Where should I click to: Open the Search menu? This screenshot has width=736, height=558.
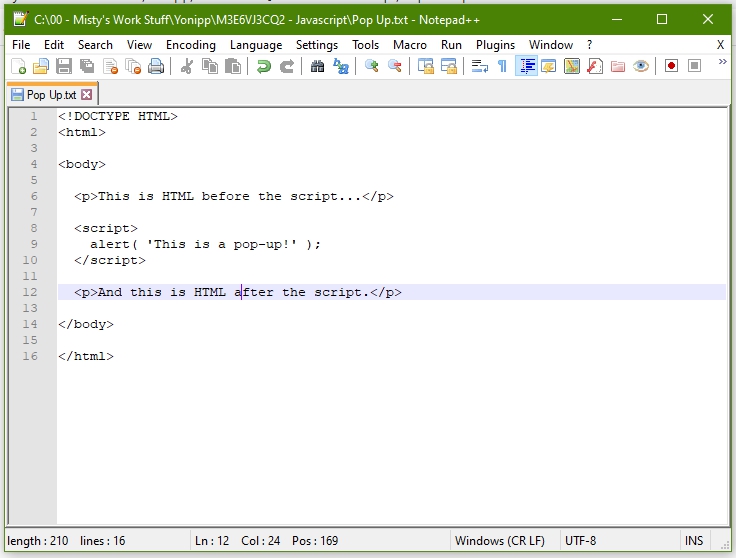click(95, 45)
